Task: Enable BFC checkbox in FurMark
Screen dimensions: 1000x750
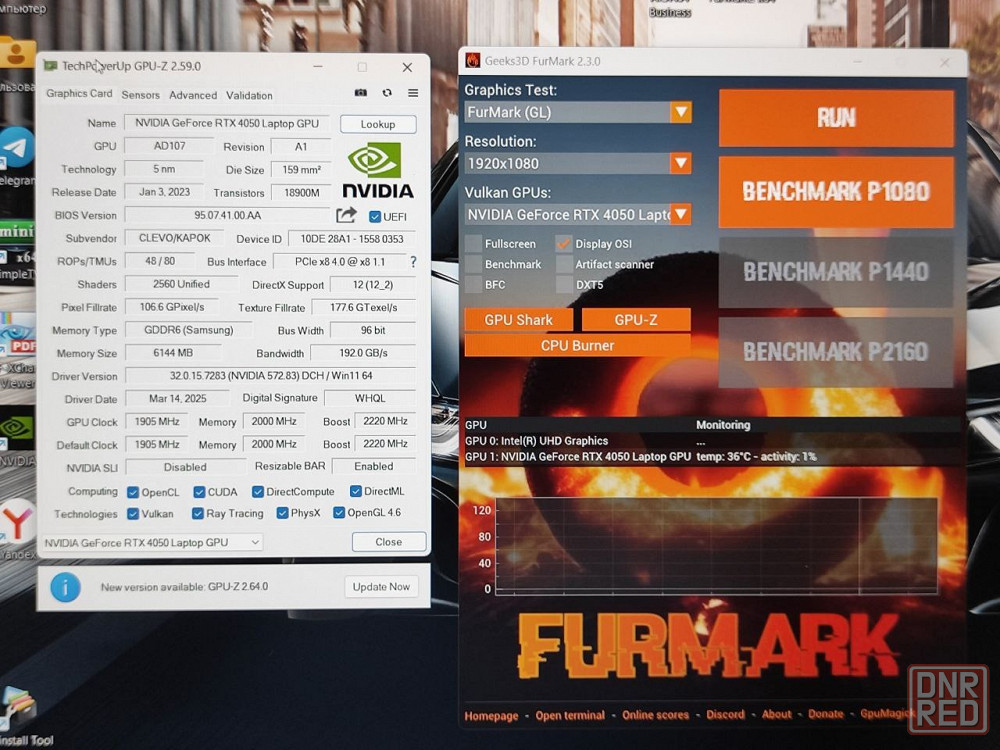Action: coord(473,284)
